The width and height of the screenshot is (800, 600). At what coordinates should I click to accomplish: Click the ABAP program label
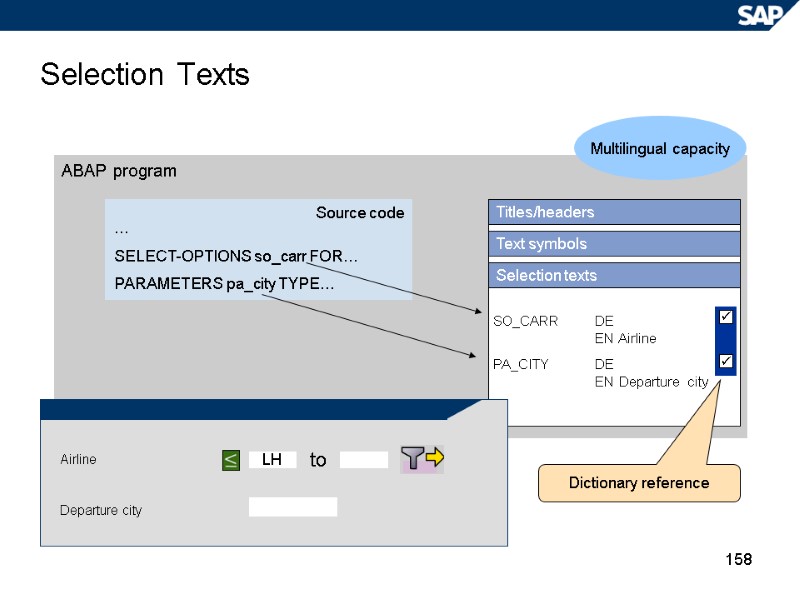pyautogui.click(x=119, y=171)
